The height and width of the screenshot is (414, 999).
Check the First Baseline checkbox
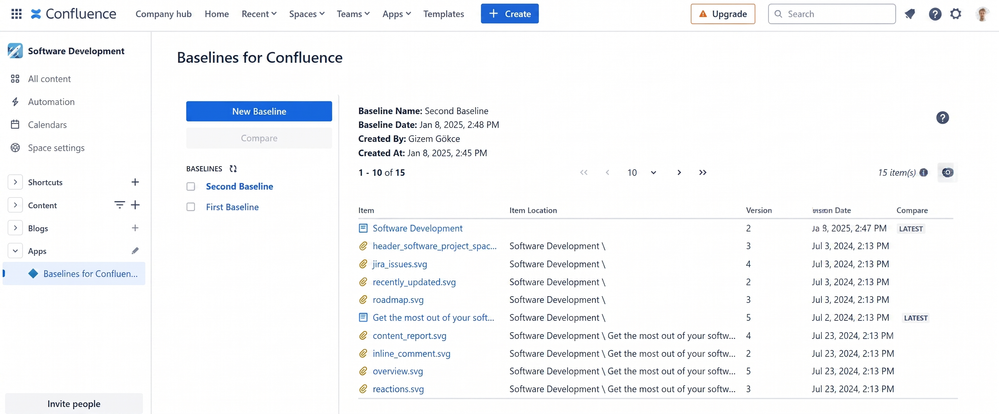click(190, 207)
